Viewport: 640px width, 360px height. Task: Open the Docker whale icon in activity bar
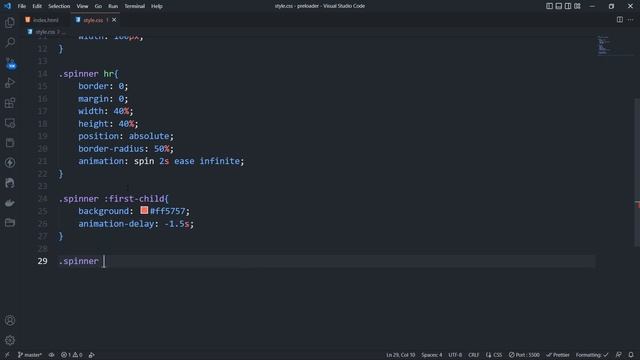[10, 203]
